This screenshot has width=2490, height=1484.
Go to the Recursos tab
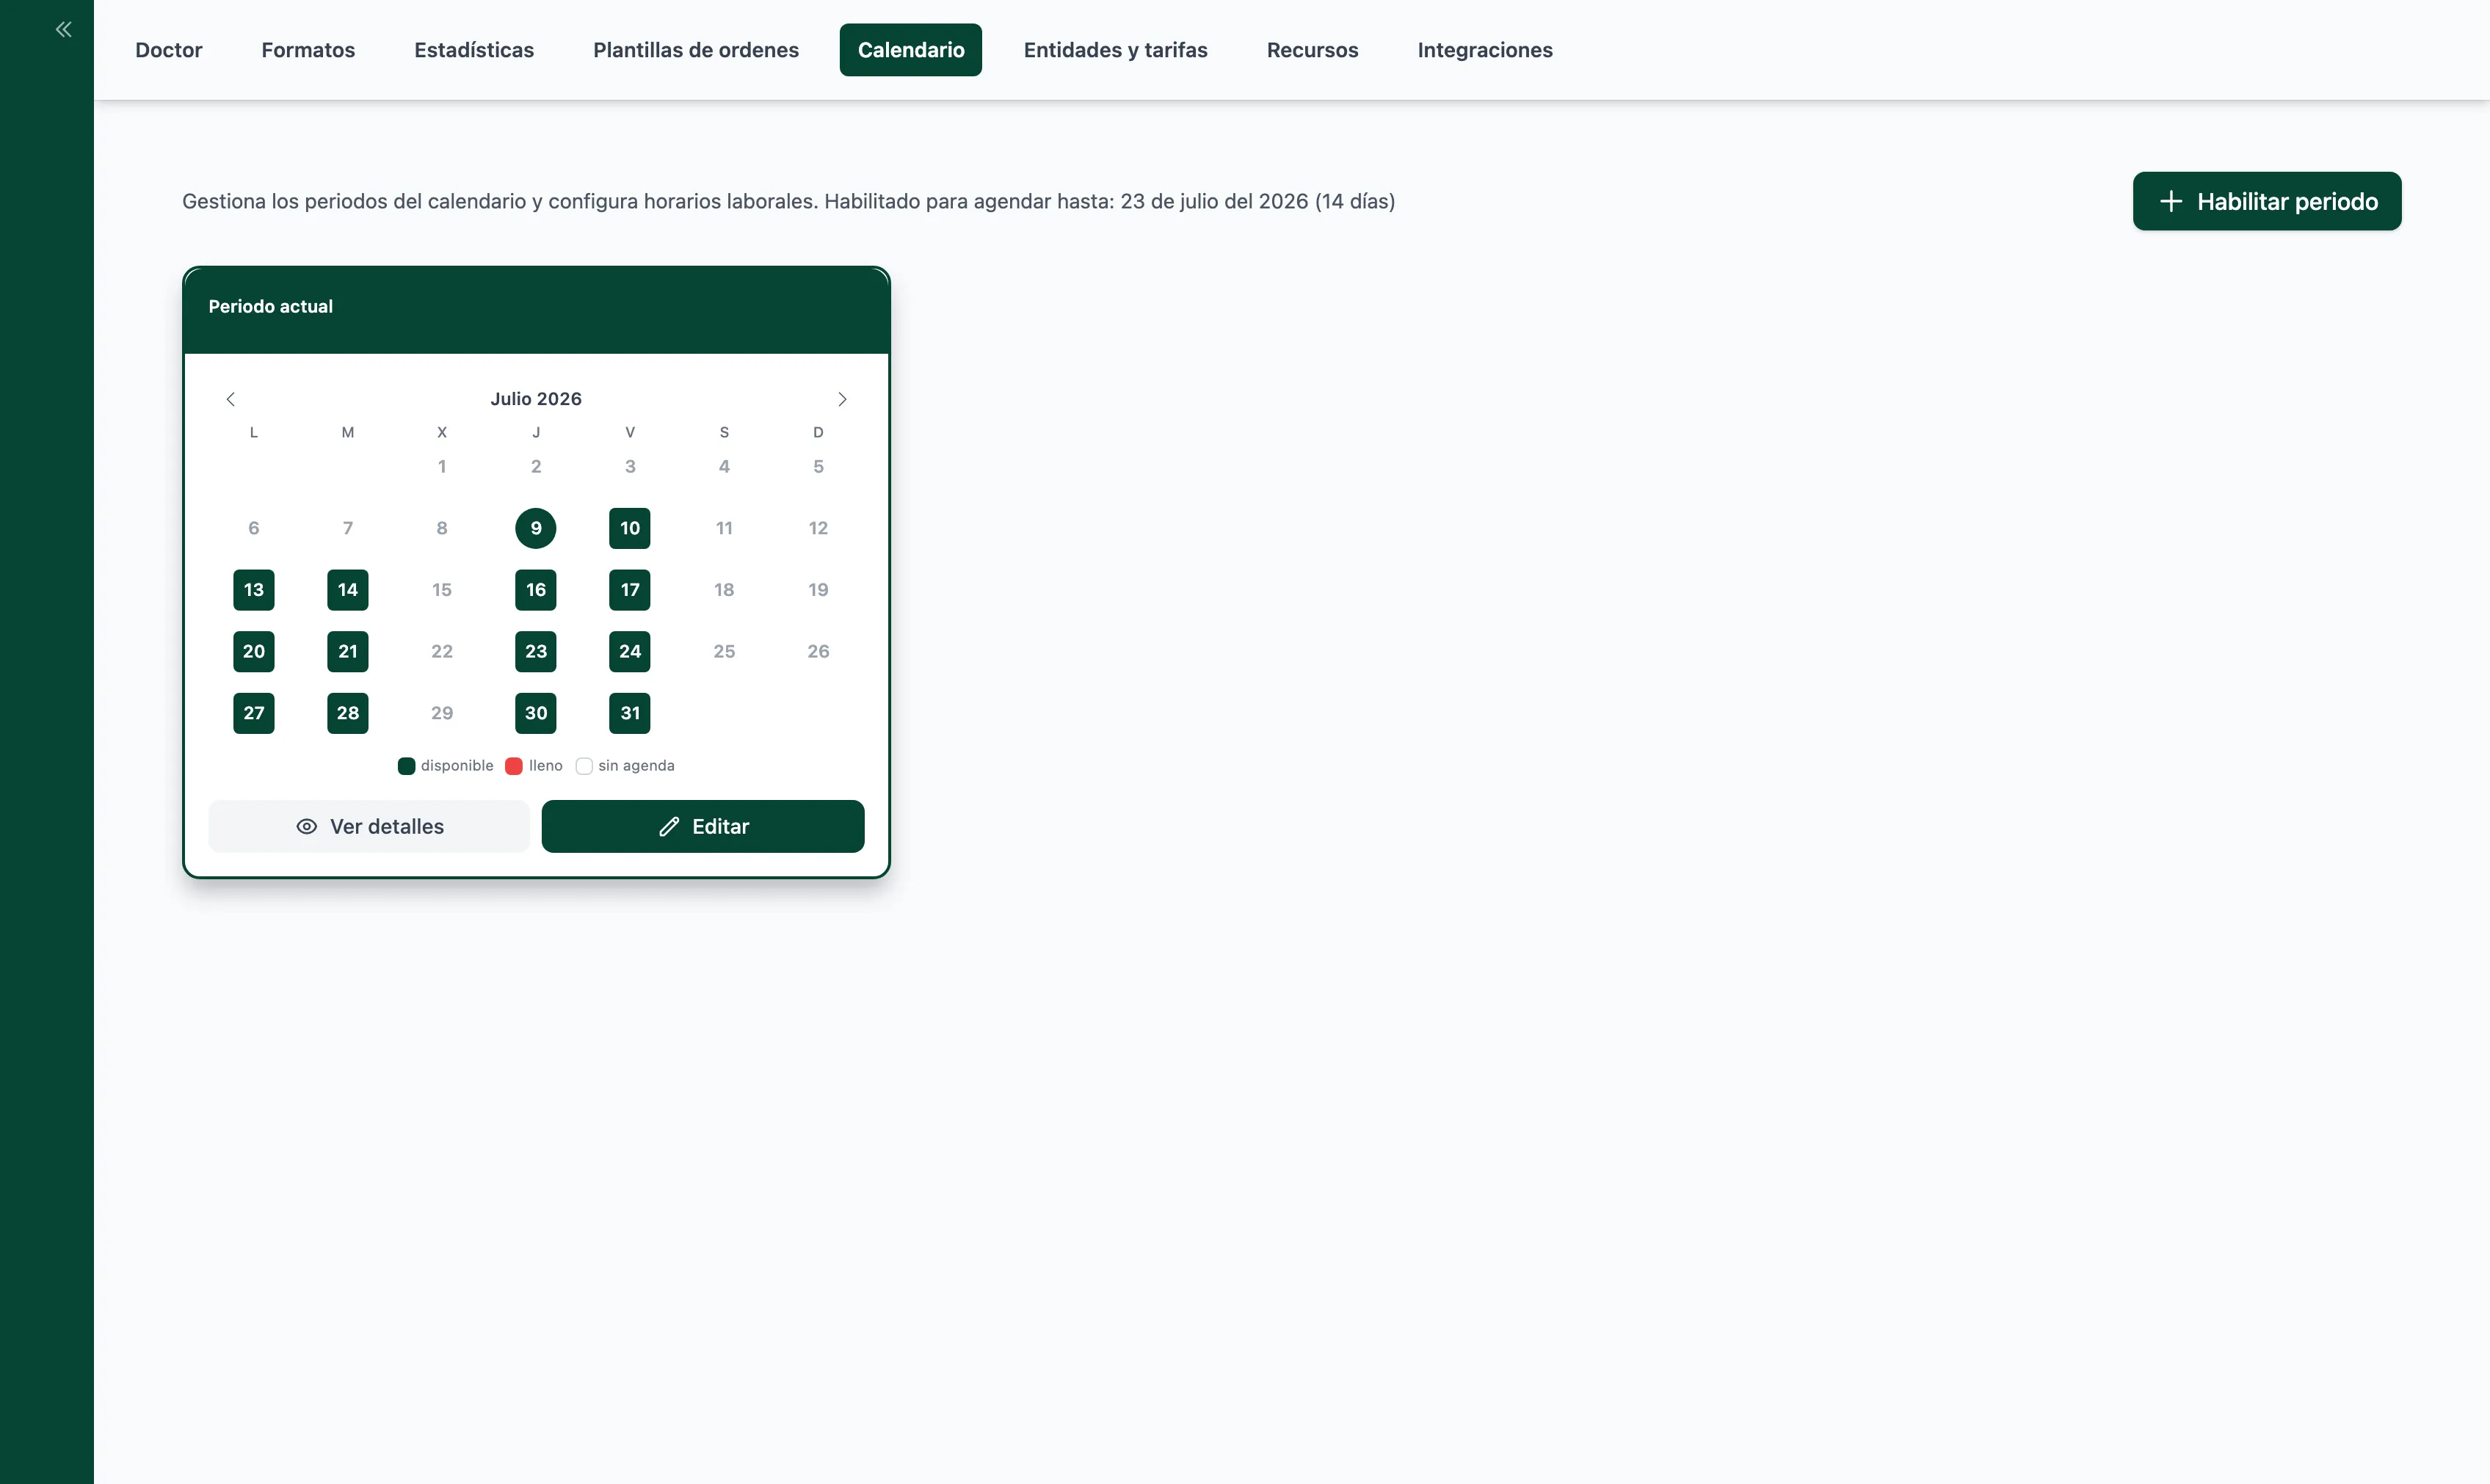1313,50
